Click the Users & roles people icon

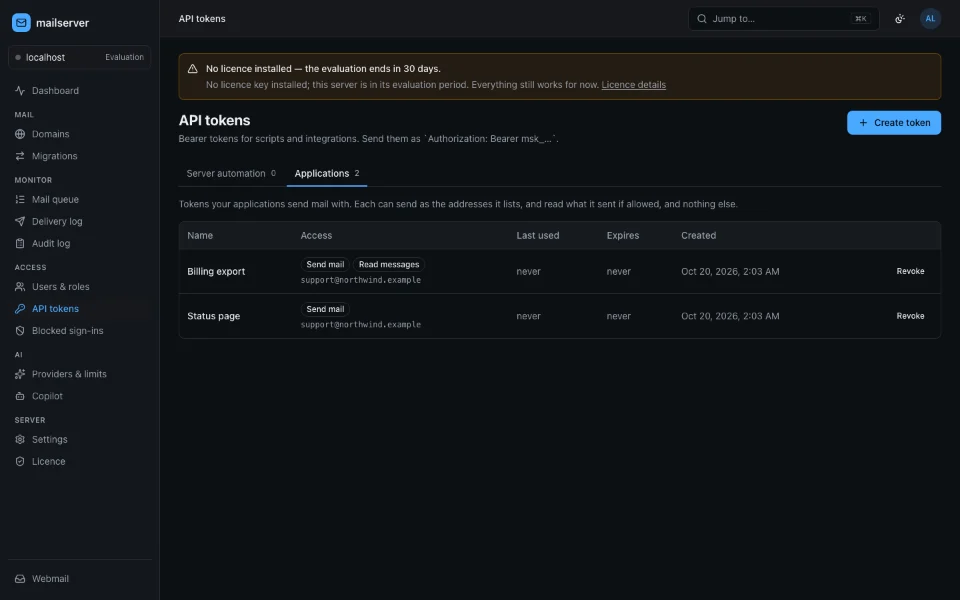[20, 287]
